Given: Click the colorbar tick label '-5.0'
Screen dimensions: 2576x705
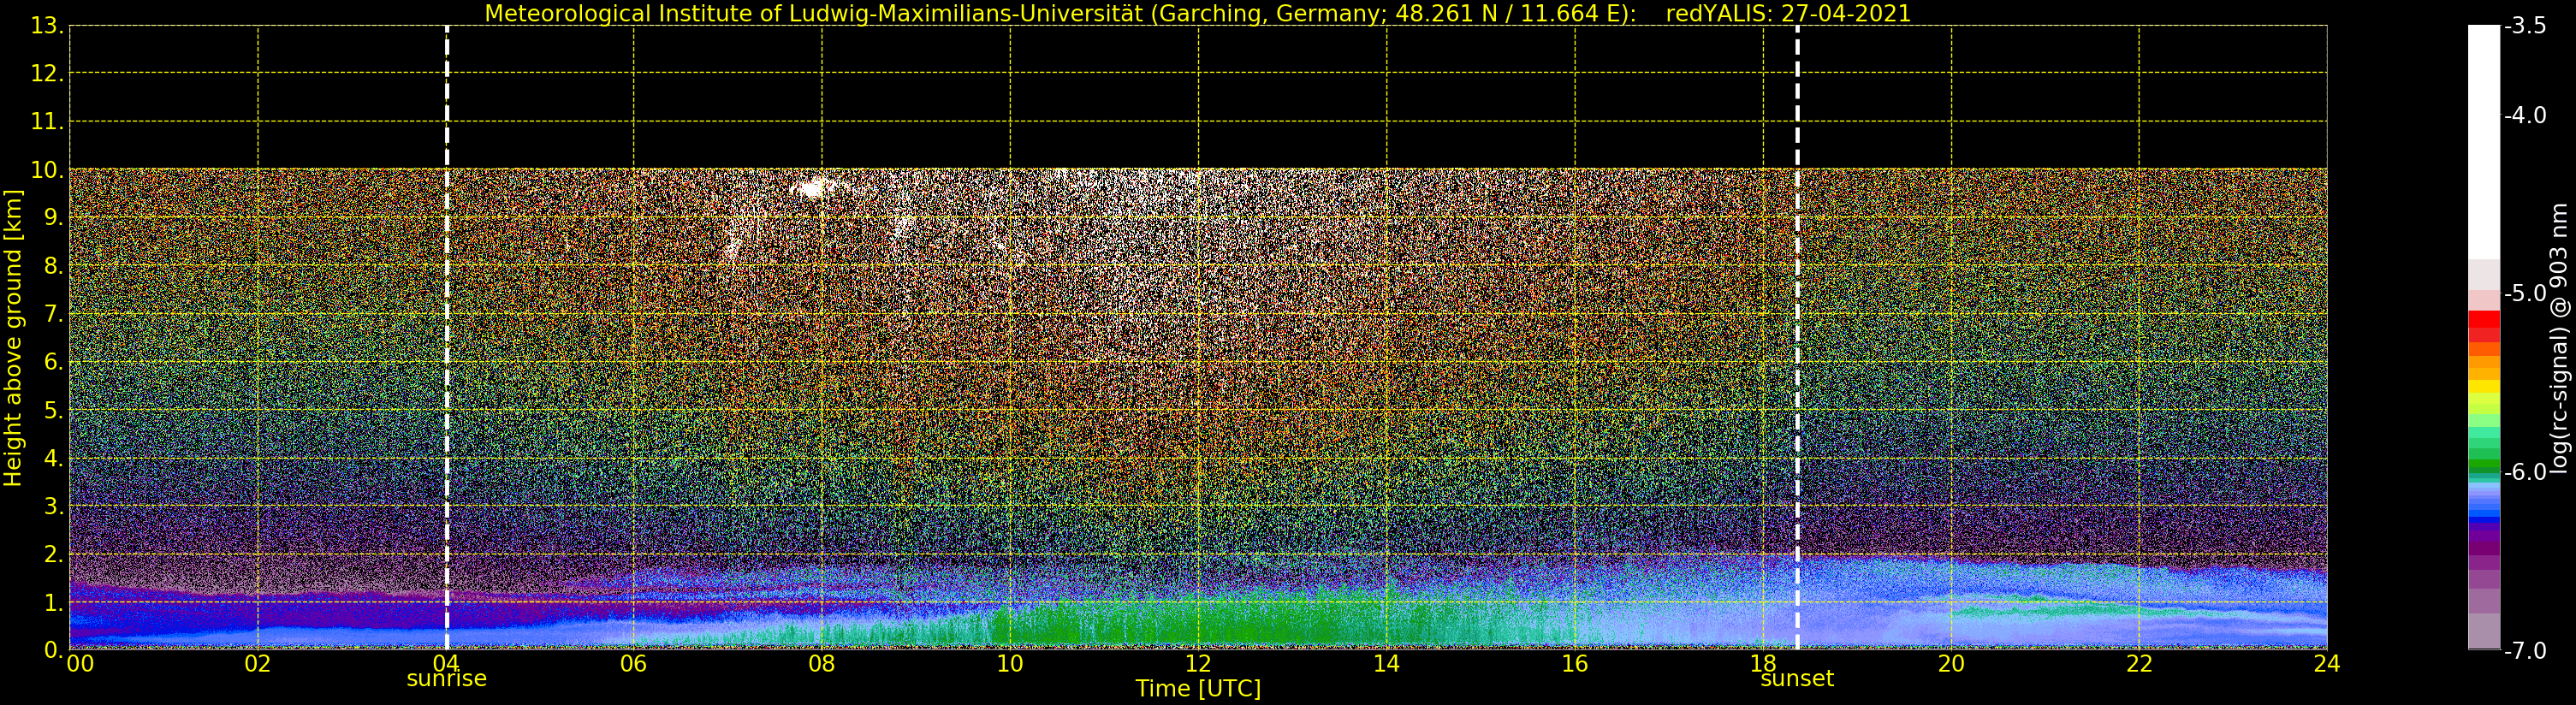Looking at the screenshot, I should pyautogui.click(x=2525, y=294).
